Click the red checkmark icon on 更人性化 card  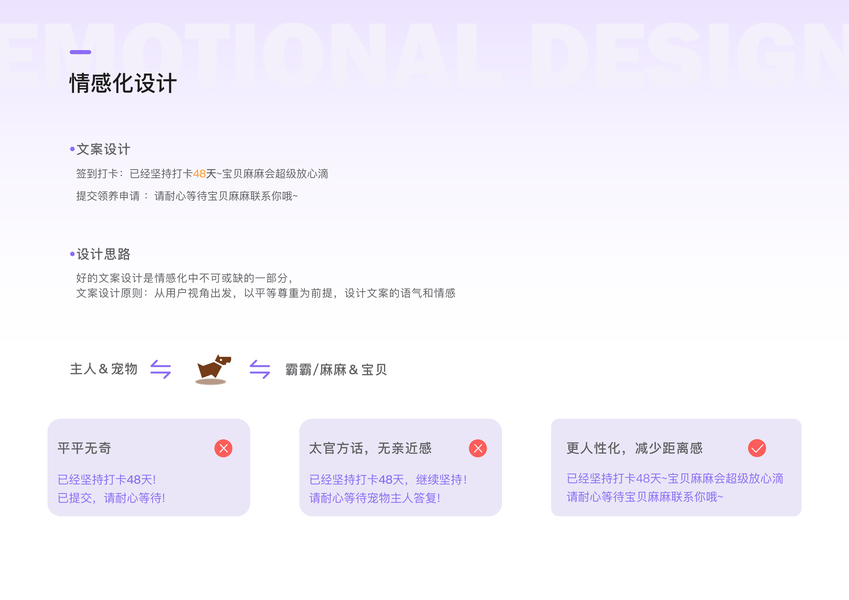coord(757,448)
